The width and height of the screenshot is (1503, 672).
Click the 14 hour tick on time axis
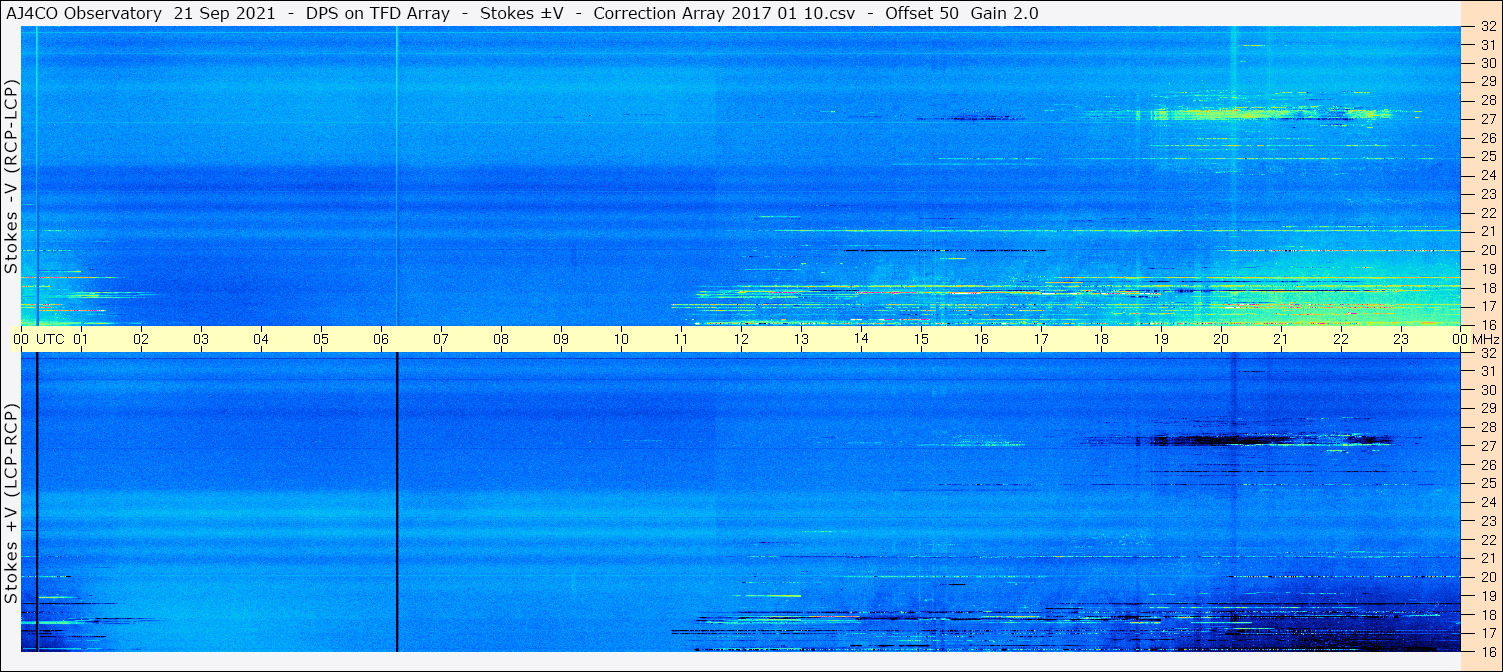[x=861, y=339]
